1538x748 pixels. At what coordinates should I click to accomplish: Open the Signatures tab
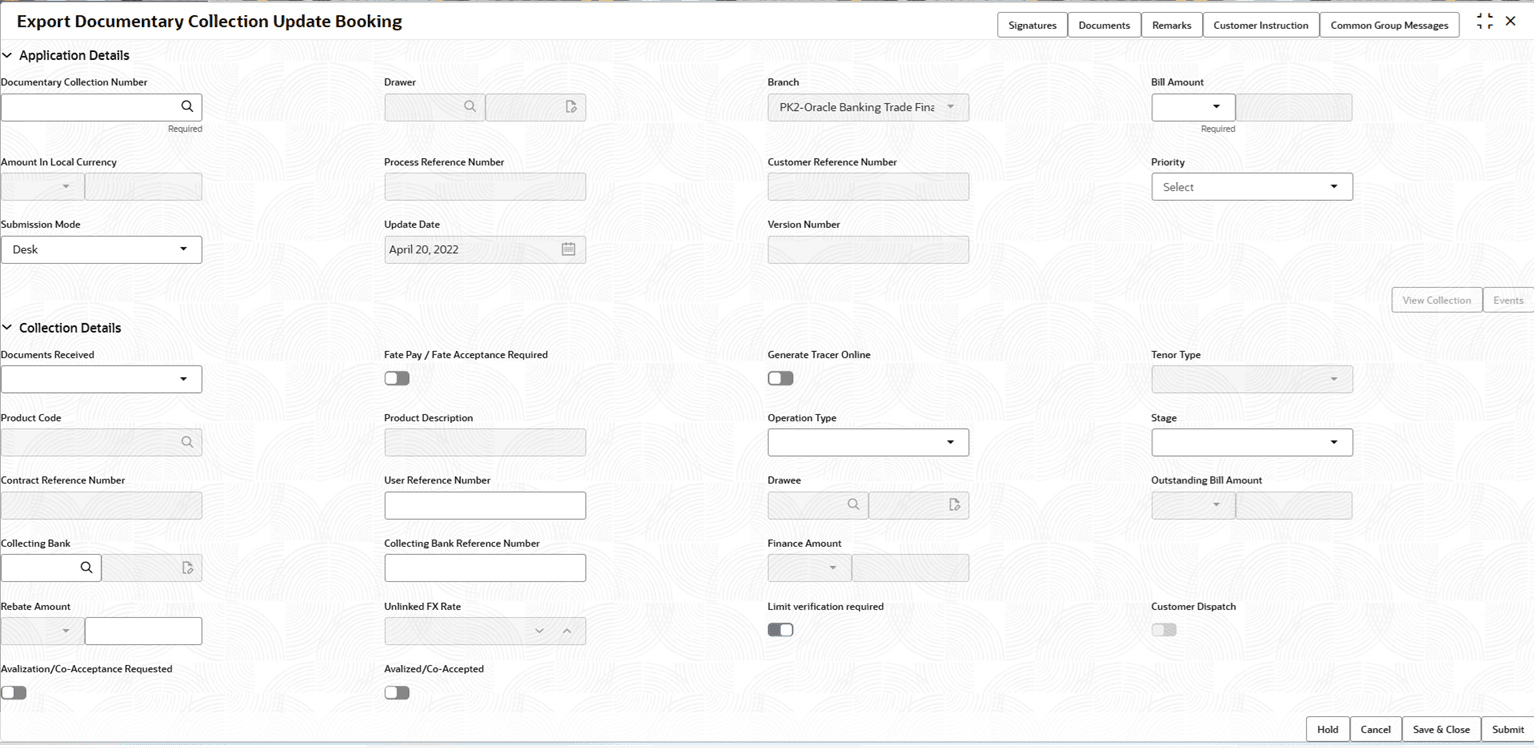click(x=1032, y=25)
